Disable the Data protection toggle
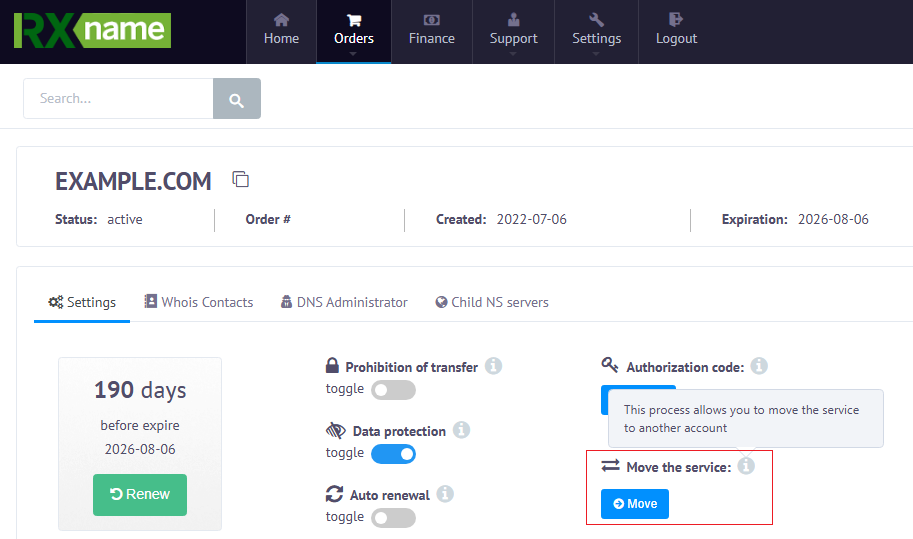Image resolution: width=913 pixels, height=539 pixels. click(x=393, y=454)
